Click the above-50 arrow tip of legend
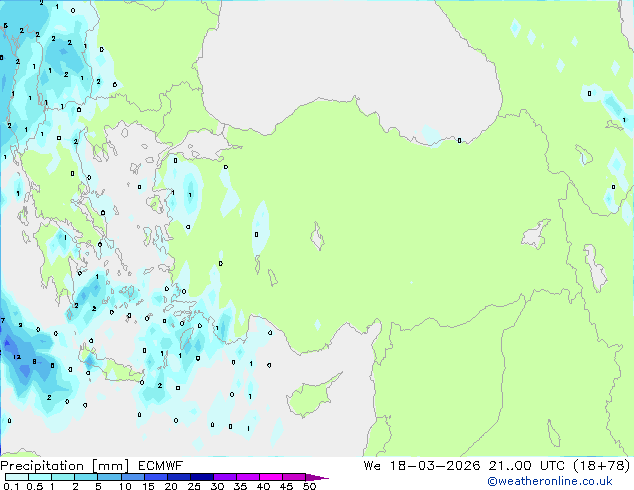The width and height of the screenshot is (634, 490). point(317,477)
